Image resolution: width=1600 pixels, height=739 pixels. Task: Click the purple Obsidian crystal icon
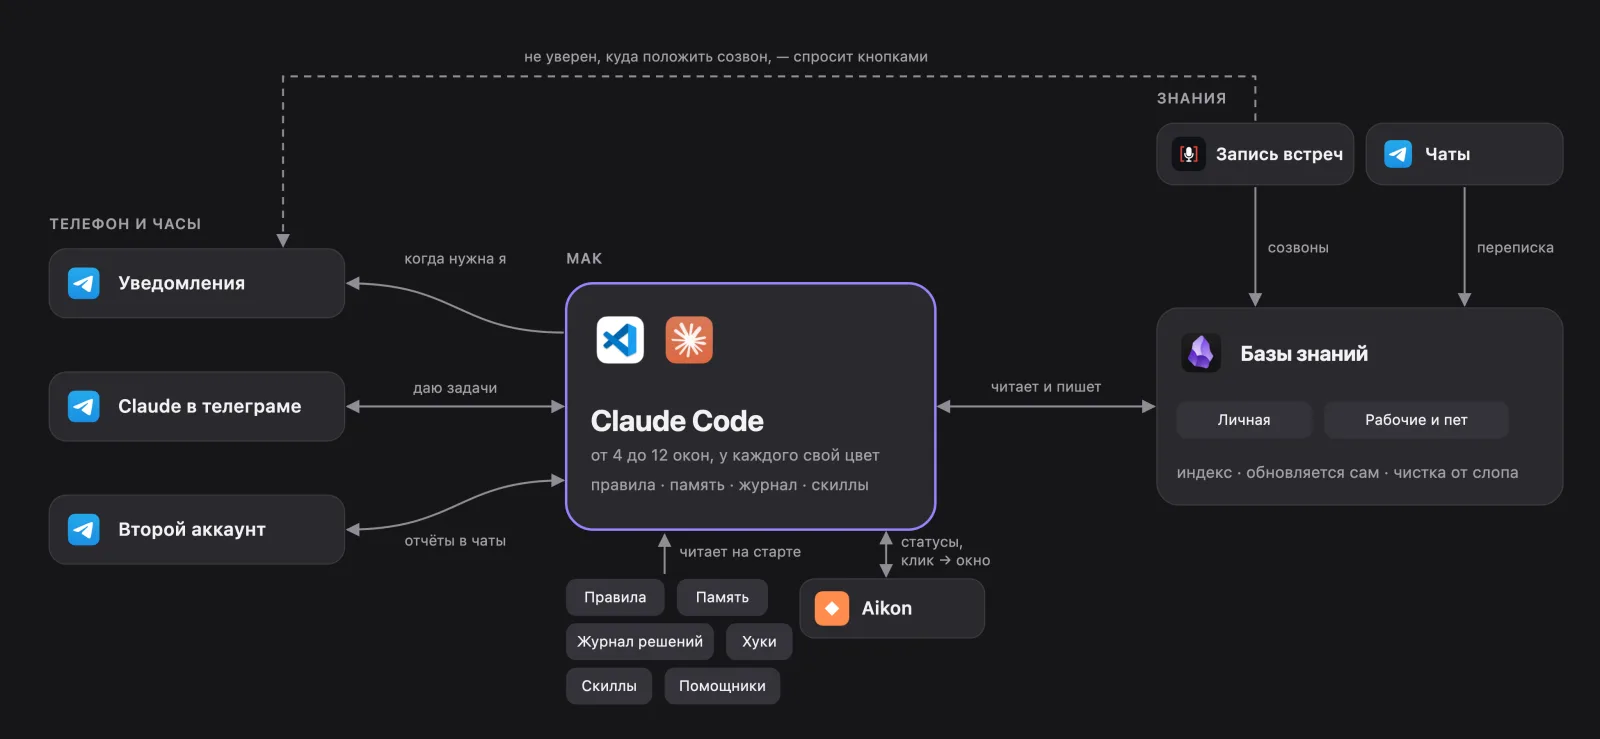point(1201,353)
